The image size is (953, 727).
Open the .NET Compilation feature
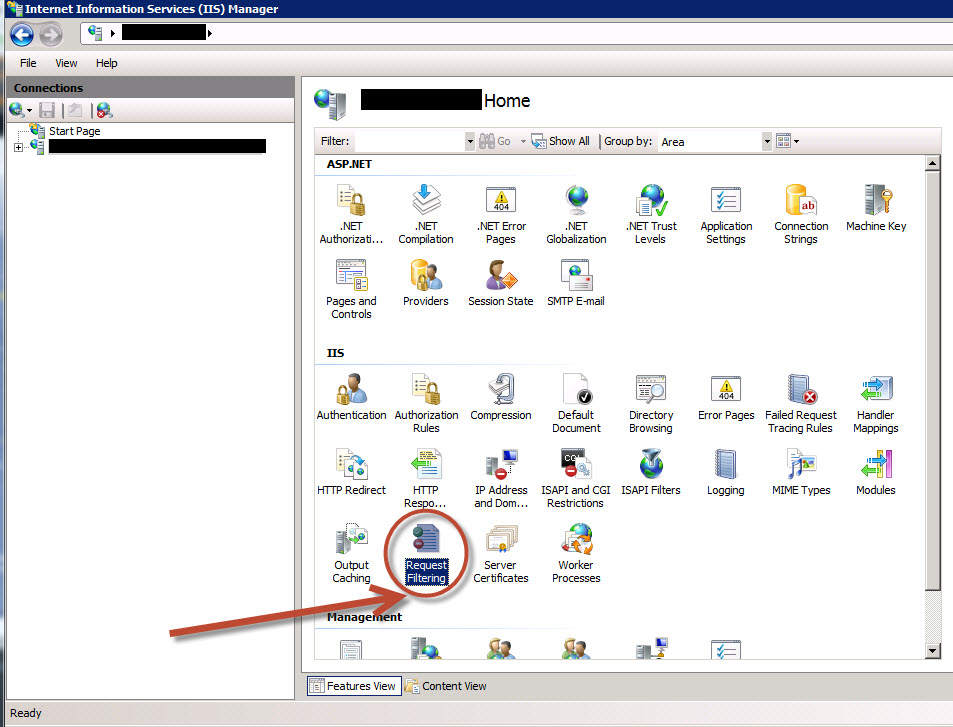click(x=426, y=214)
